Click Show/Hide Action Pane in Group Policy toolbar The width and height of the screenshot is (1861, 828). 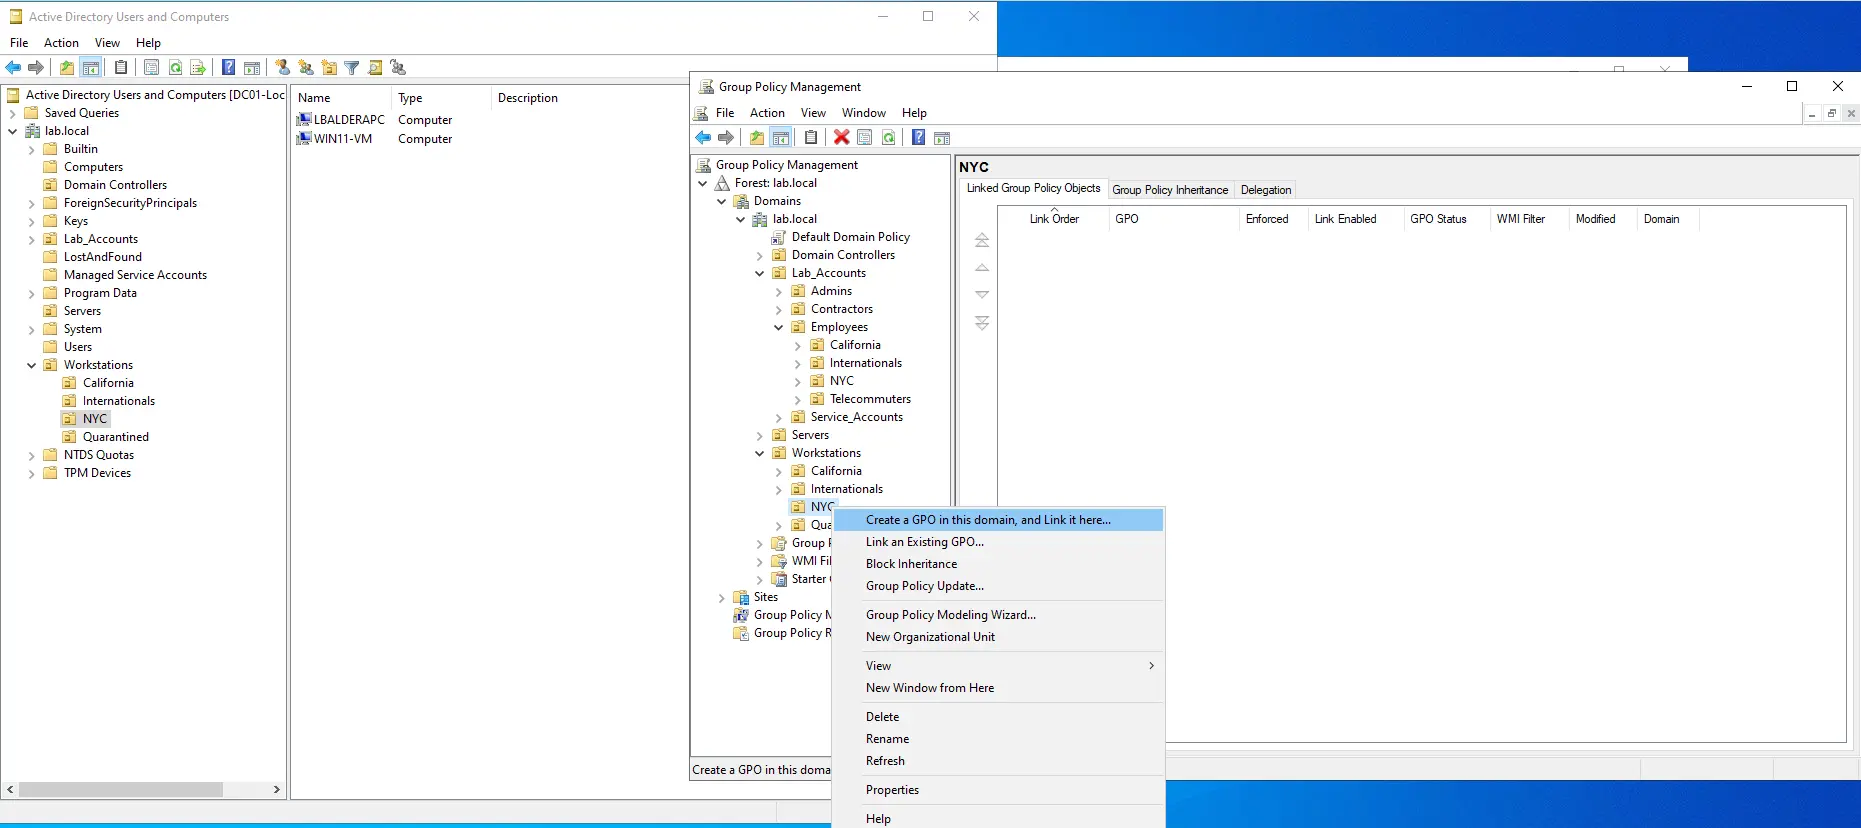[942, 138]
